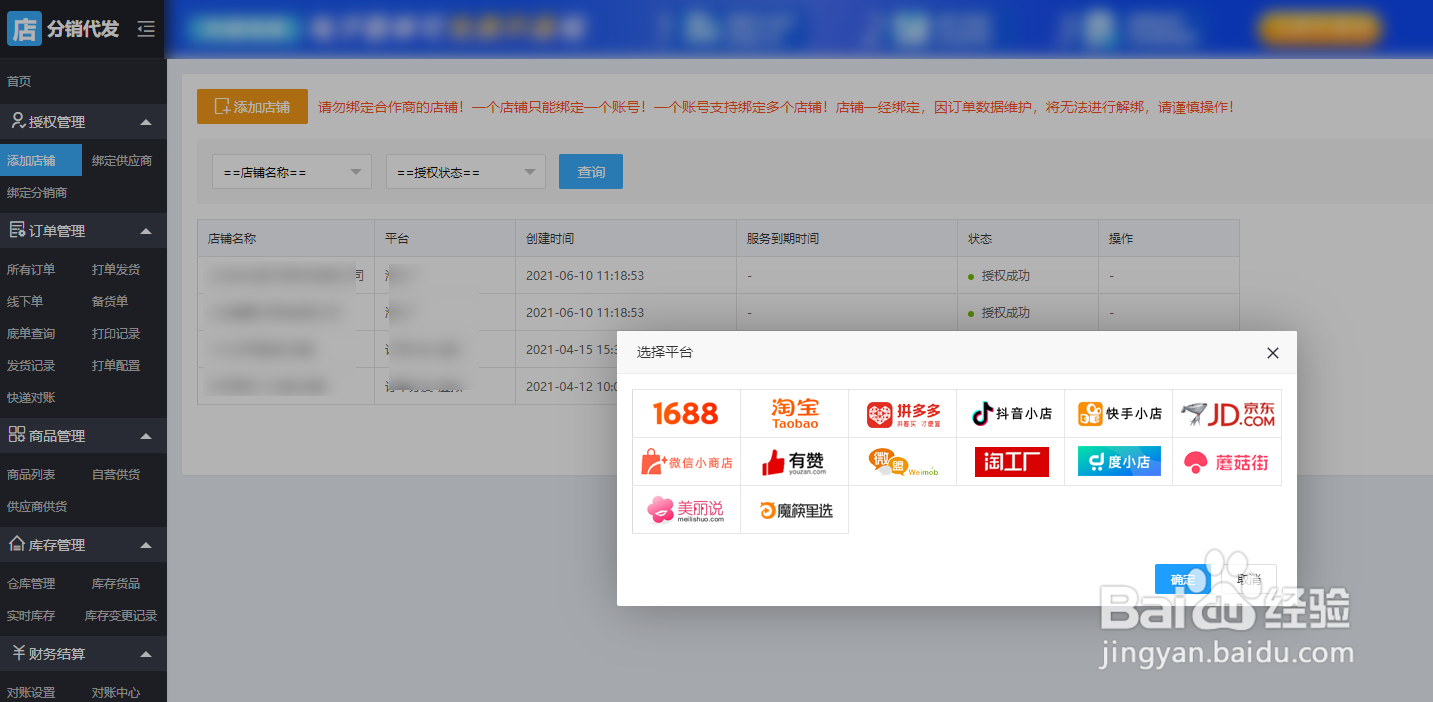Pick the 度小店 platform logo
Screen dimensions: 1433x702
pyautogui.click(x=1118, y=461)
